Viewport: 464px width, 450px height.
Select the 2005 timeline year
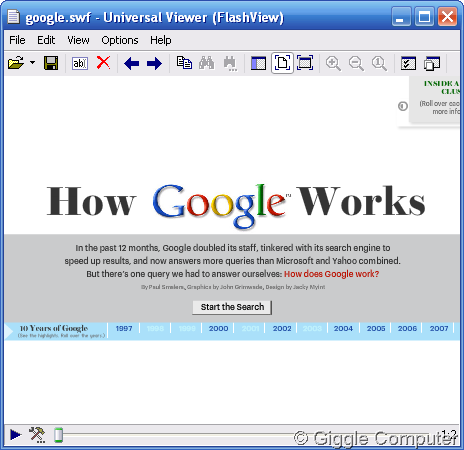(x=376, y=328)
